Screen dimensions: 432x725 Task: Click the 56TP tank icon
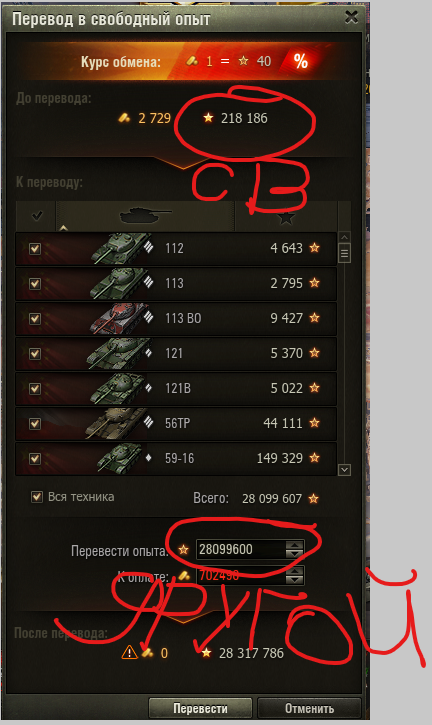point(117,423)
